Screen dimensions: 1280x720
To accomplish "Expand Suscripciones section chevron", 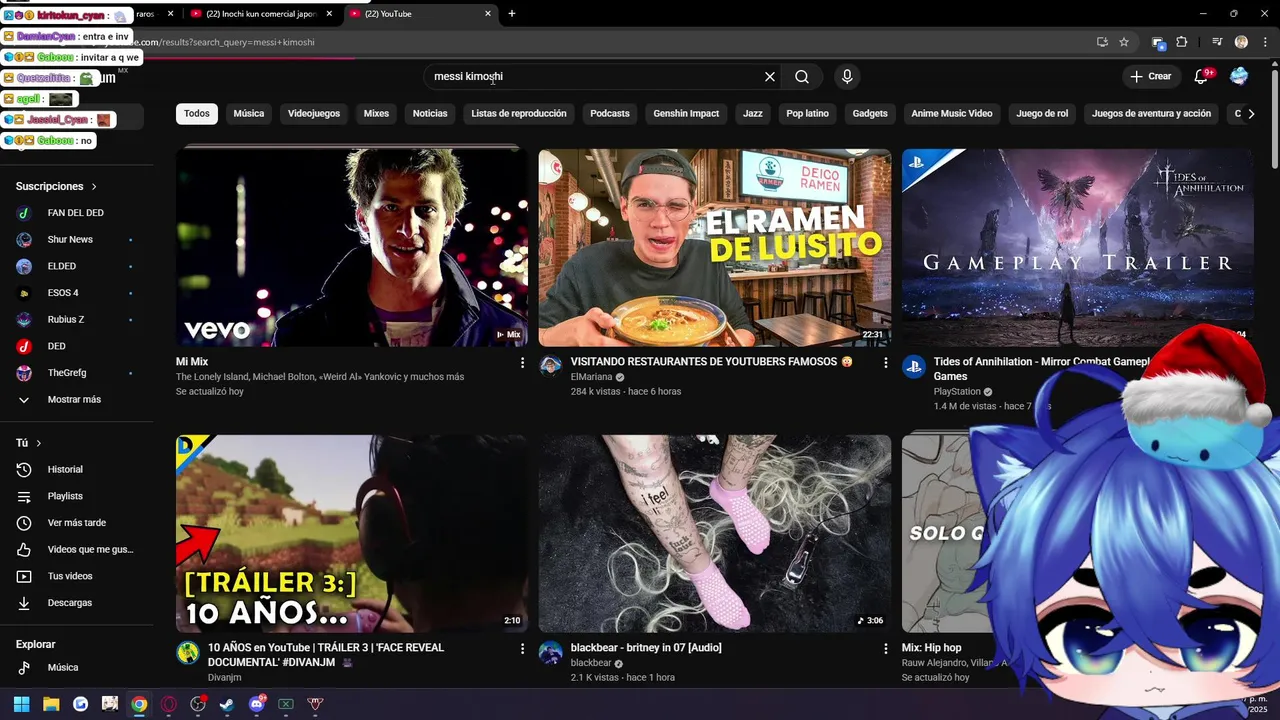I will tap(94, 187).
